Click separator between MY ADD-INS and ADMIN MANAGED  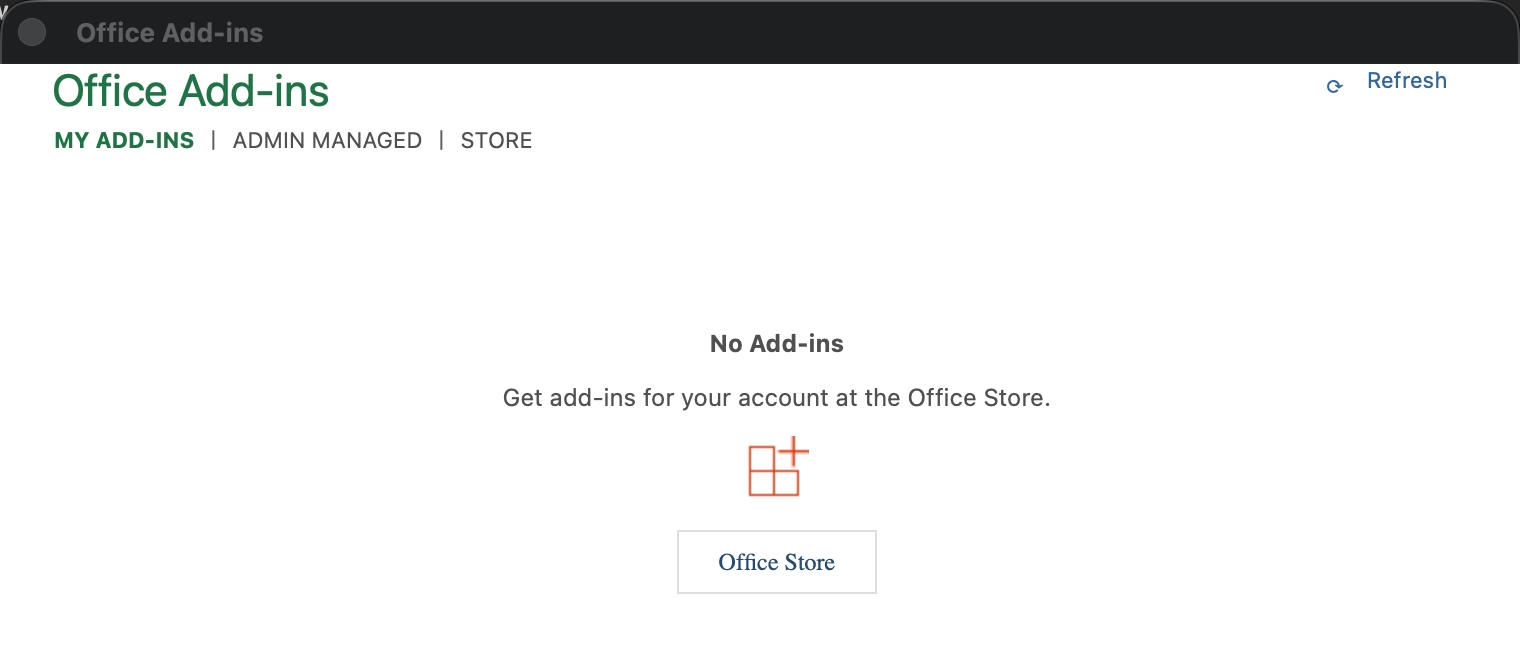(x=213, y=141)
